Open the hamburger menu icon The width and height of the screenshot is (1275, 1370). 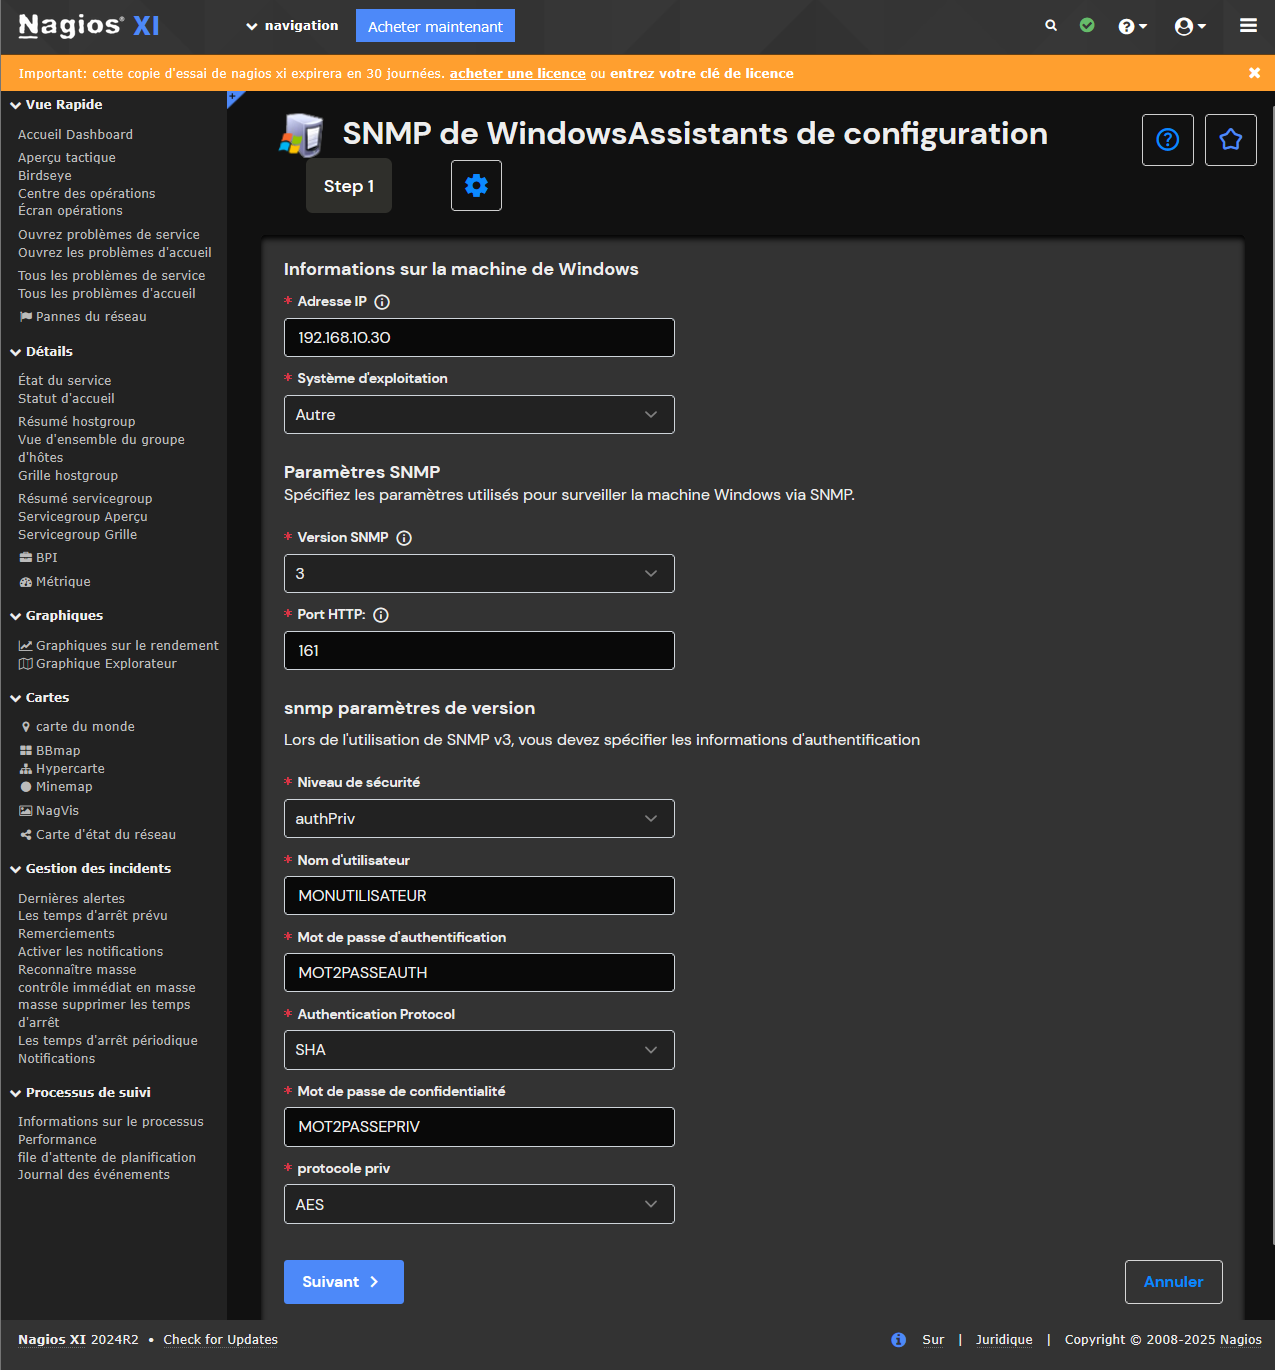pyautogui.click(x=1248, y=26)
